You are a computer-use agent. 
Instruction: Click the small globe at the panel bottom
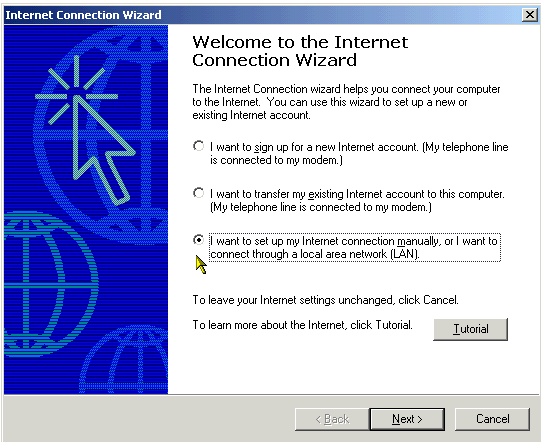tap(125, 359)
